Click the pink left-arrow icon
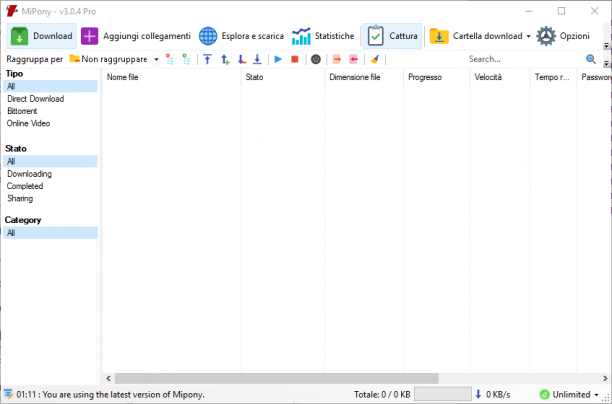The height and width of the screenshot is (404, 612). (354, 59)
